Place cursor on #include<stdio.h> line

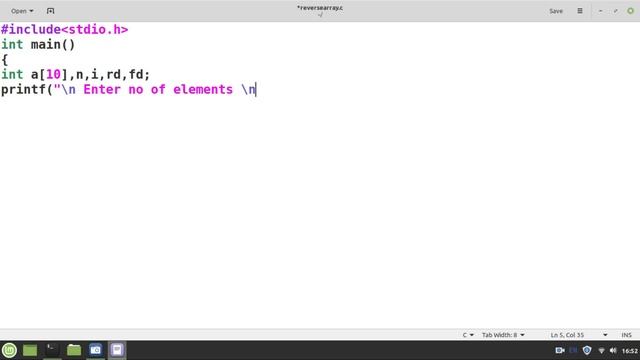click(x=64, y=29)
